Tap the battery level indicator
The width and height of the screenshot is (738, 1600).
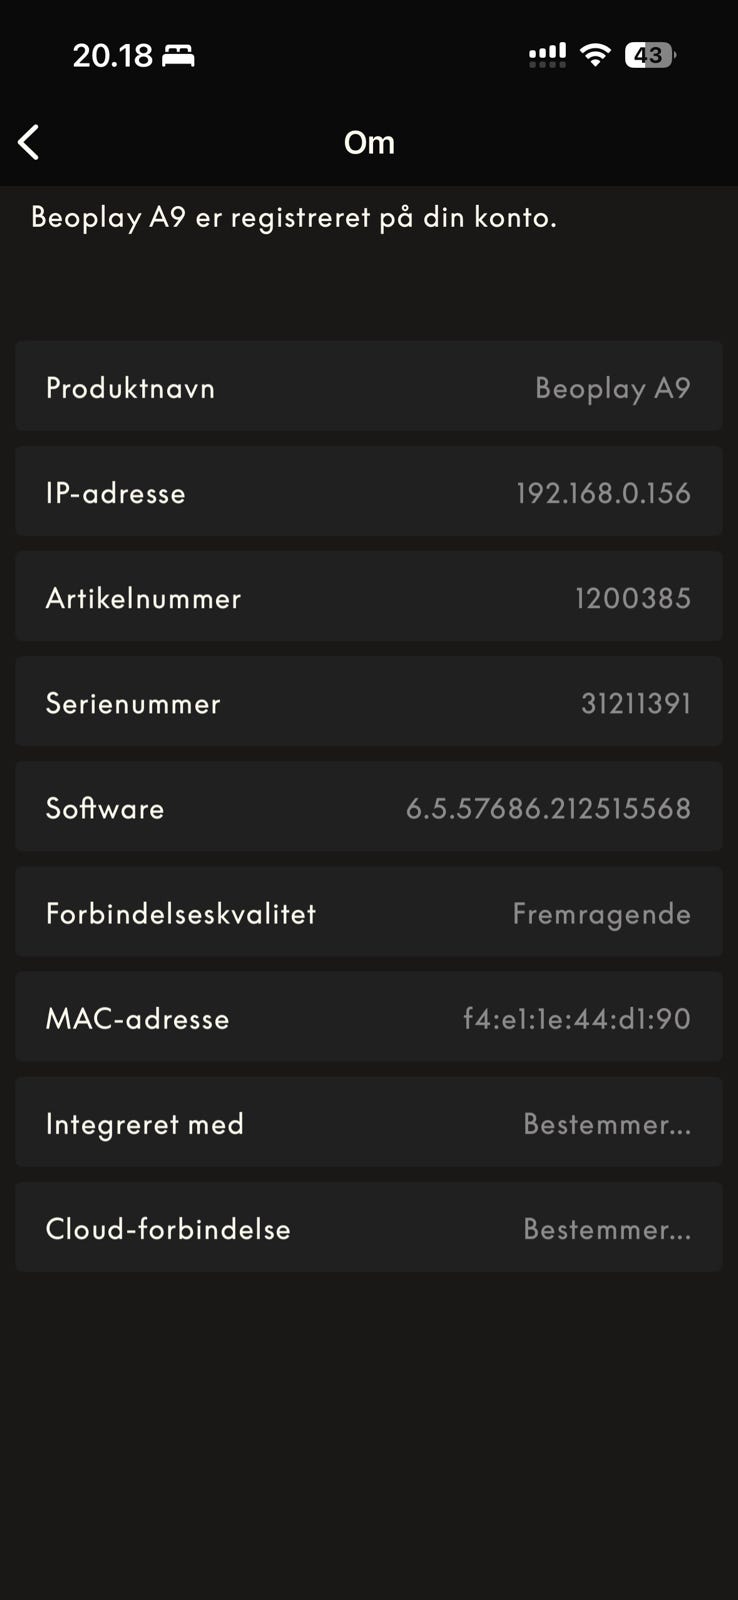tap(649, 55)
